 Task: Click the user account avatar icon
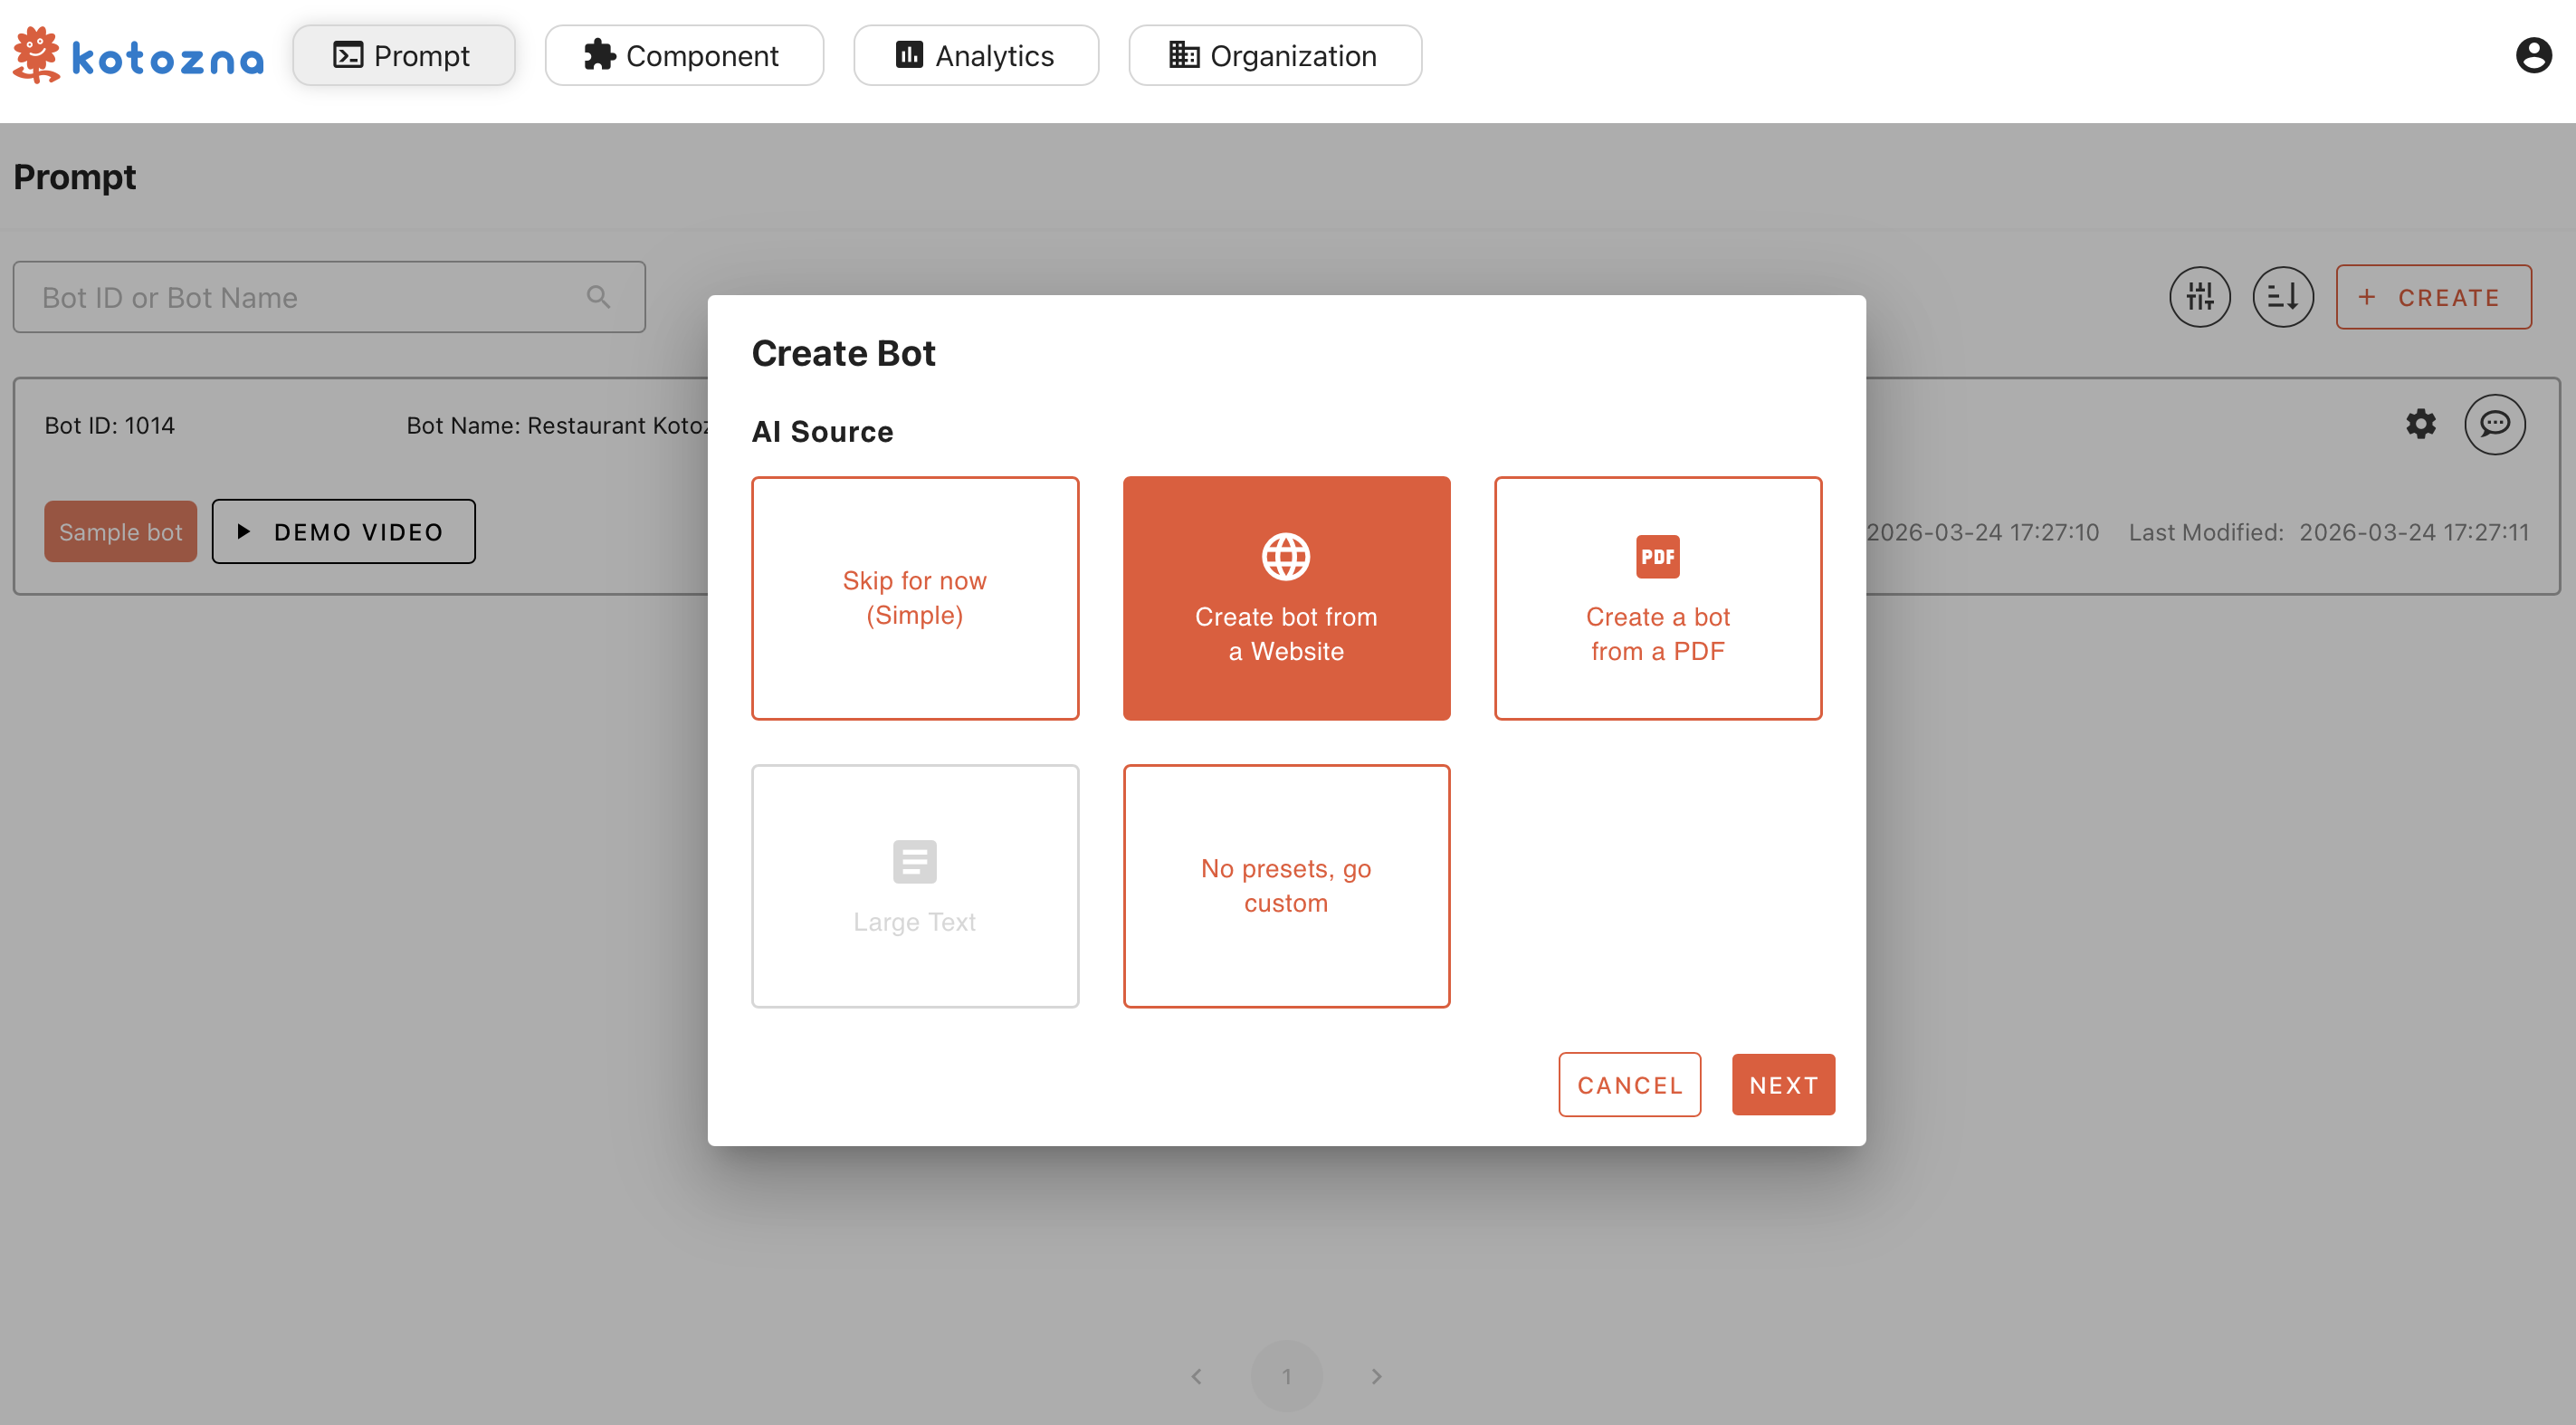[2532, 55]
